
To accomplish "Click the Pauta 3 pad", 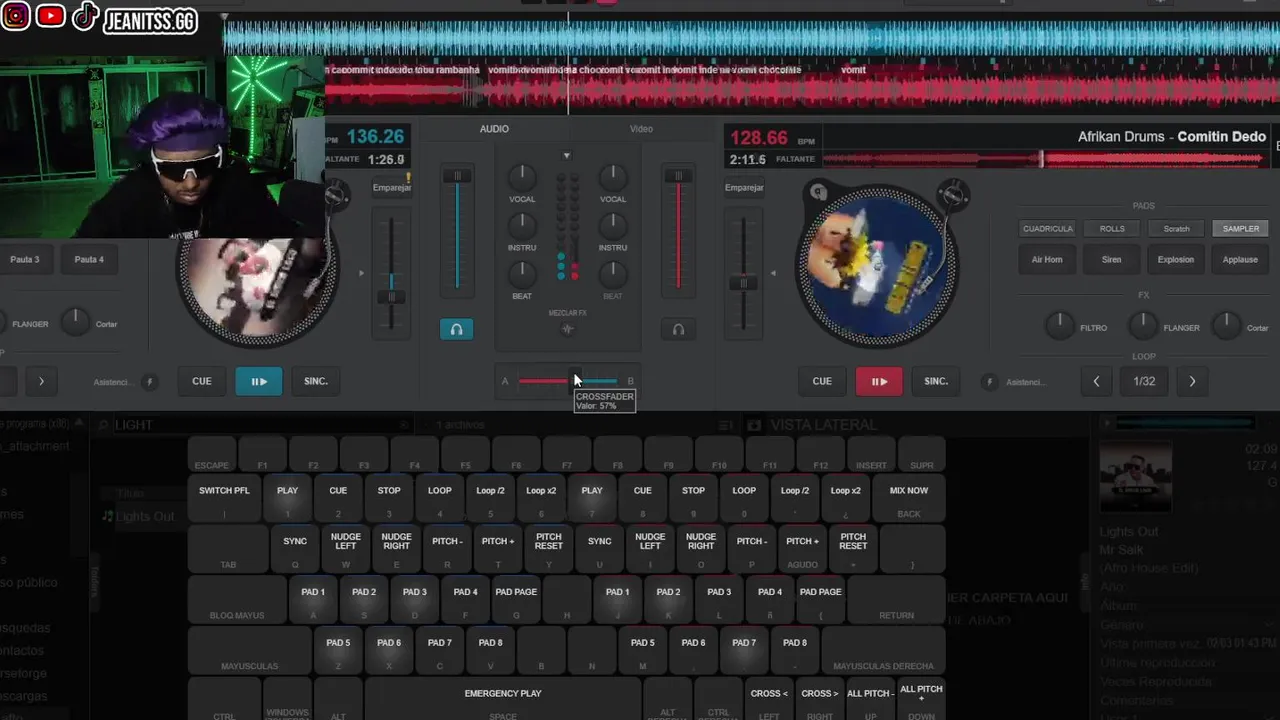I will [x=25, y=260].
